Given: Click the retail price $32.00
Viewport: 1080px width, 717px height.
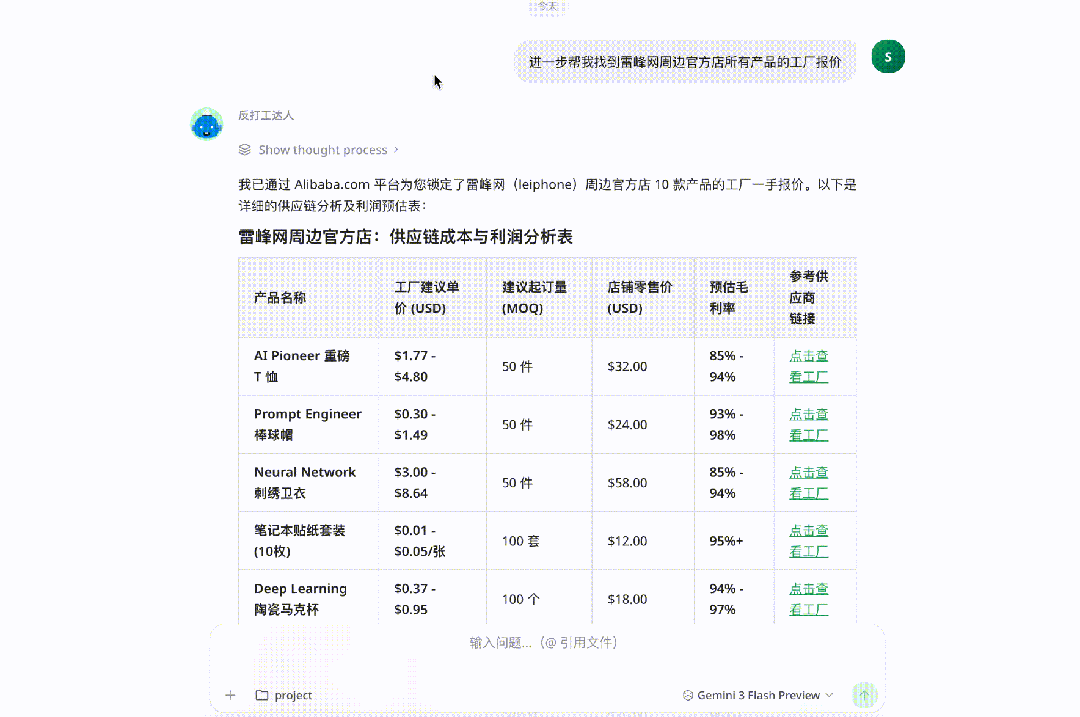Looking at the screenshot, I should point(627,366).
